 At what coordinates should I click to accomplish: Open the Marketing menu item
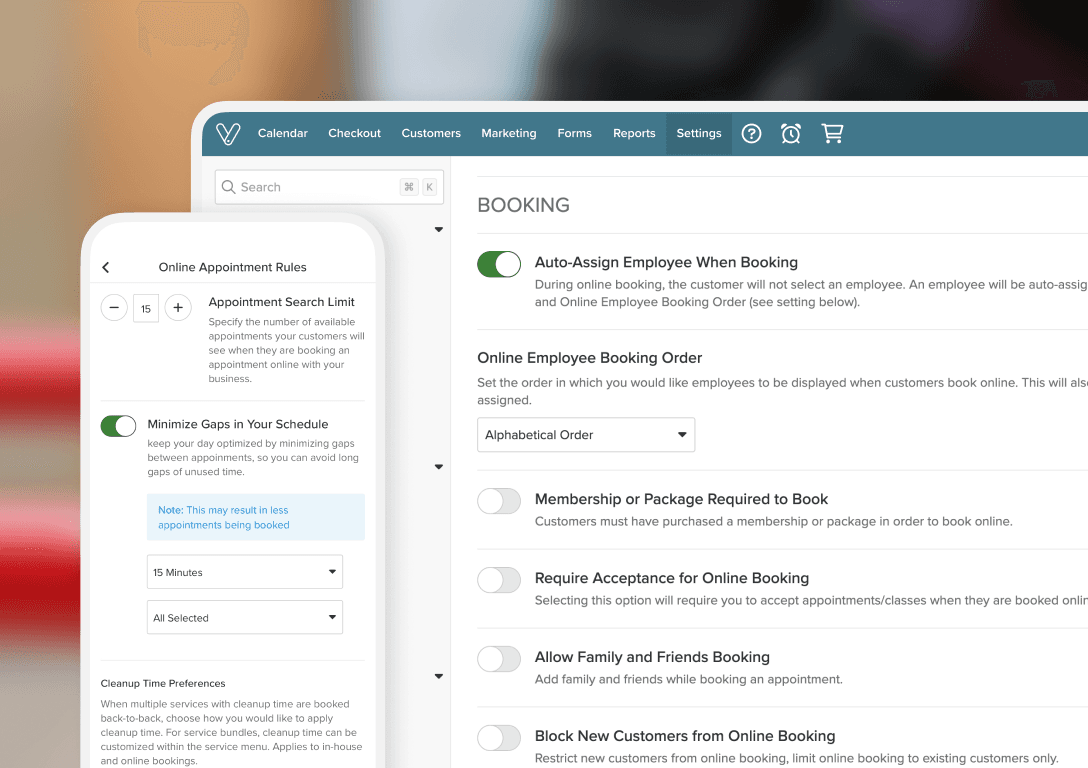tap(508, 134)
